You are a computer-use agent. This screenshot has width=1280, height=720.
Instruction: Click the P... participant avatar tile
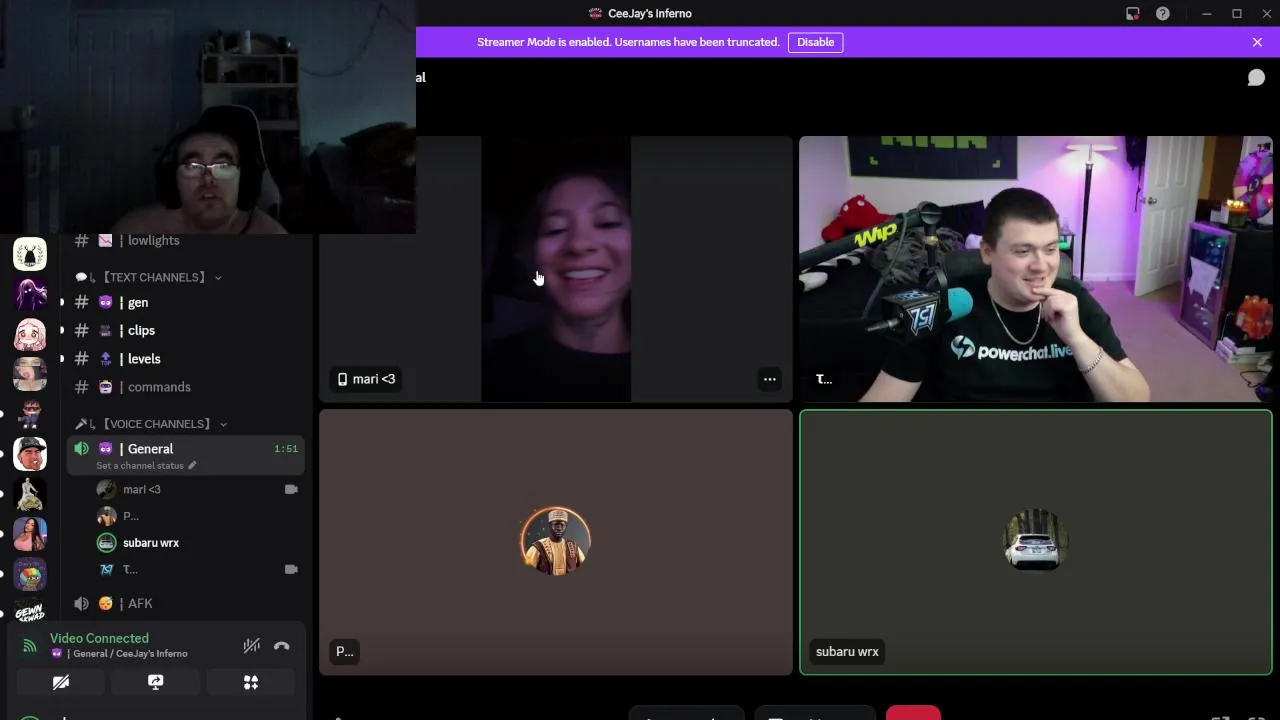click(555, 542)
